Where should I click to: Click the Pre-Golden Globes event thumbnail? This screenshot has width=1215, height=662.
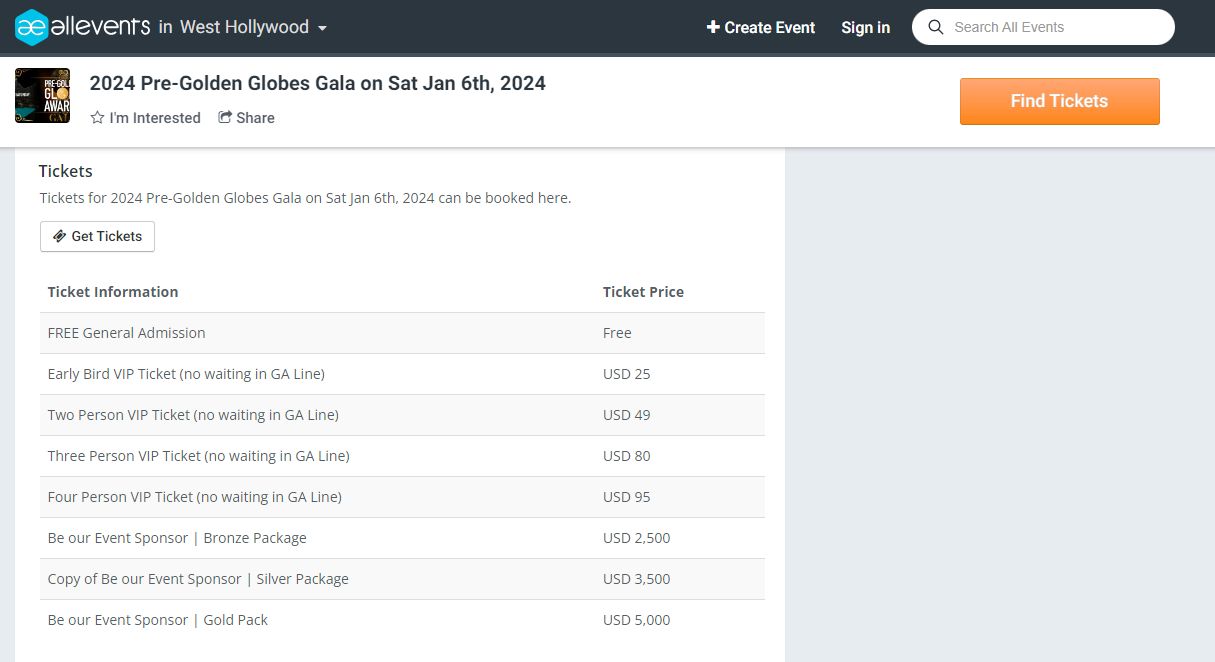(42, 96)
